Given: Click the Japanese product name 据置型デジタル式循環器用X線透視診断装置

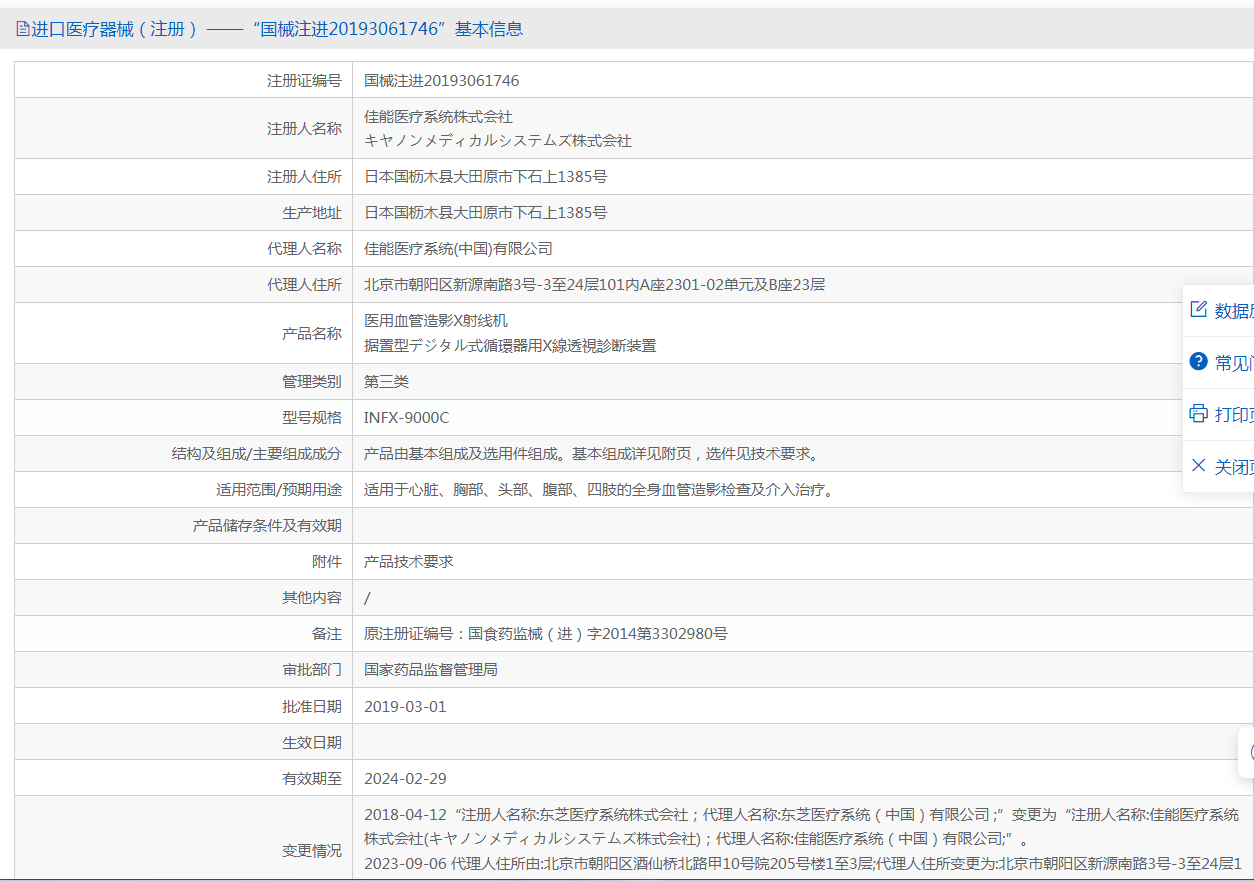Looking at the screenshot, I should tap(510, 345).
